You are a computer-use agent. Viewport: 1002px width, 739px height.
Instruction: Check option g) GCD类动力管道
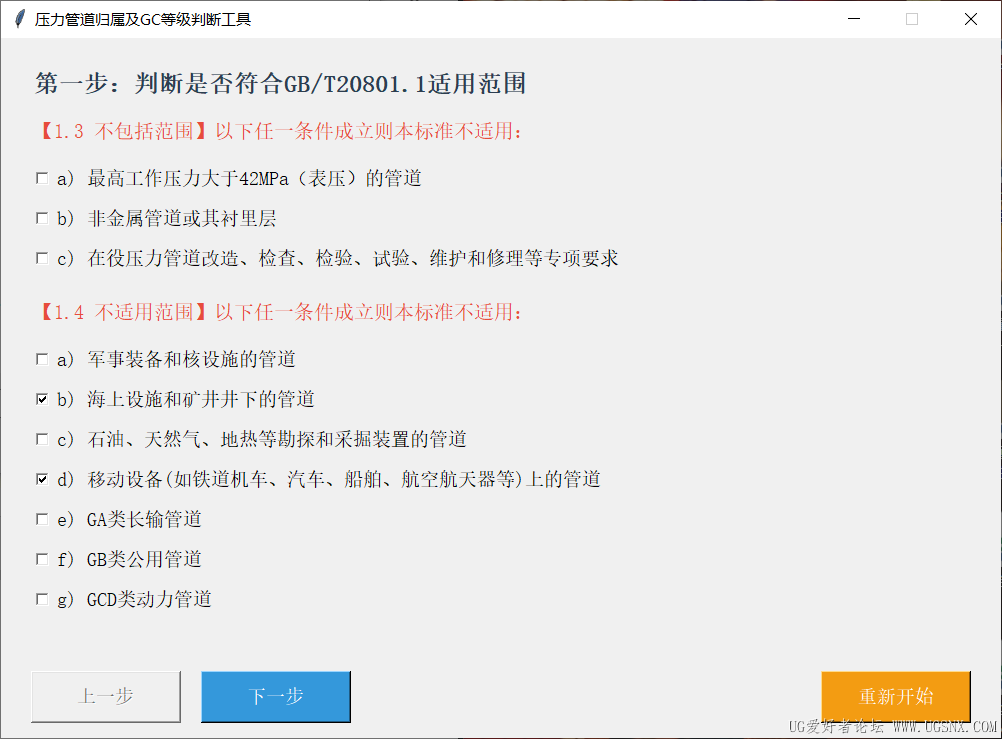tap(42, 599)
